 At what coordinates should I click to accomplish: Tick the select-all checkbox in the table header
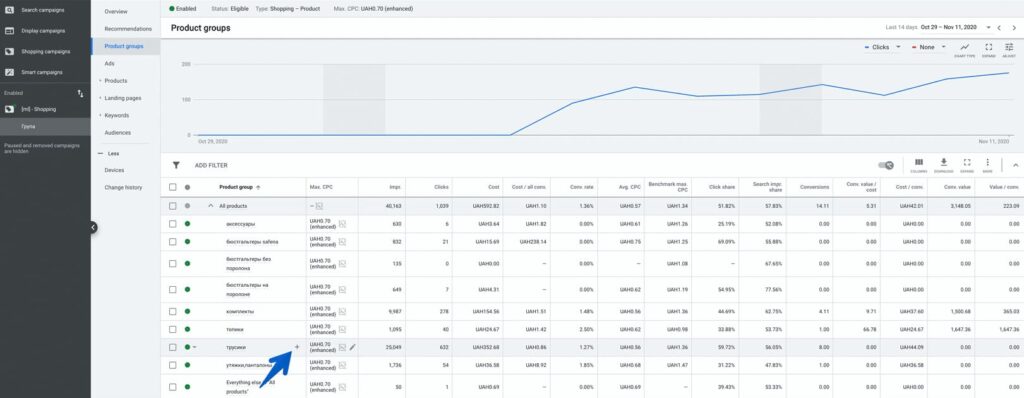click(172, 187)
